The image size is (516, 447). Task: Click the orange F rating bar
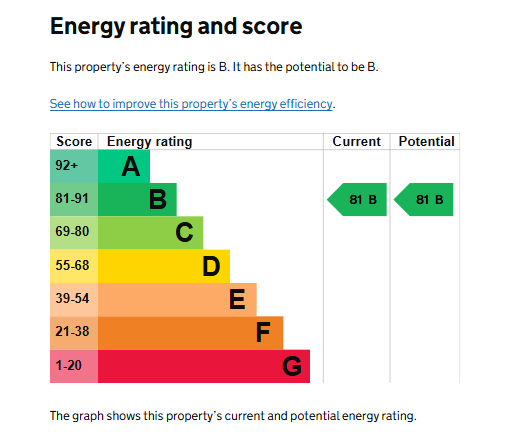191,333
